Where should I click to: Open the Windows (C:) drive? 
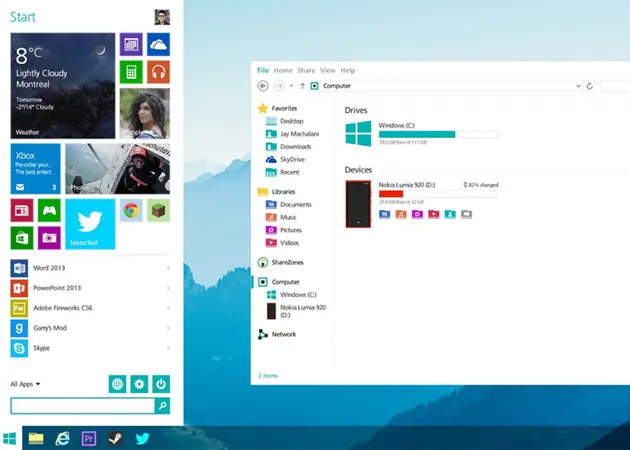[x=421, y=134]
